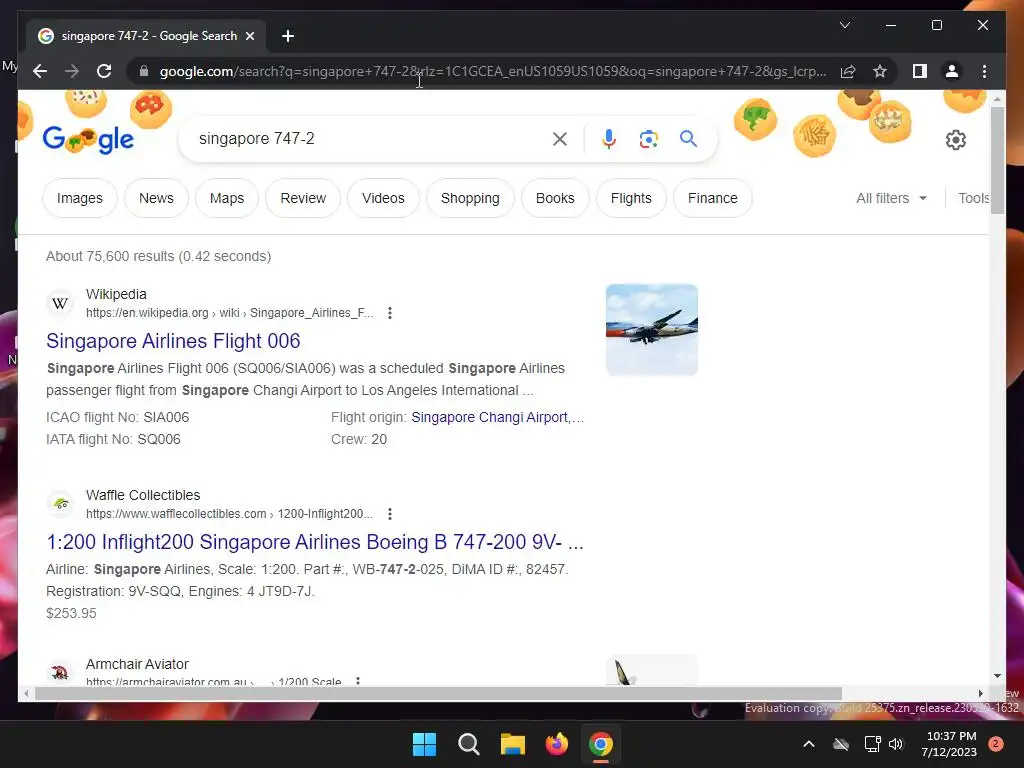Image resolution: width=1024 pixels, height=768 pixels.
Task: Select the Images filter
Action: click(x=80, y=198)
